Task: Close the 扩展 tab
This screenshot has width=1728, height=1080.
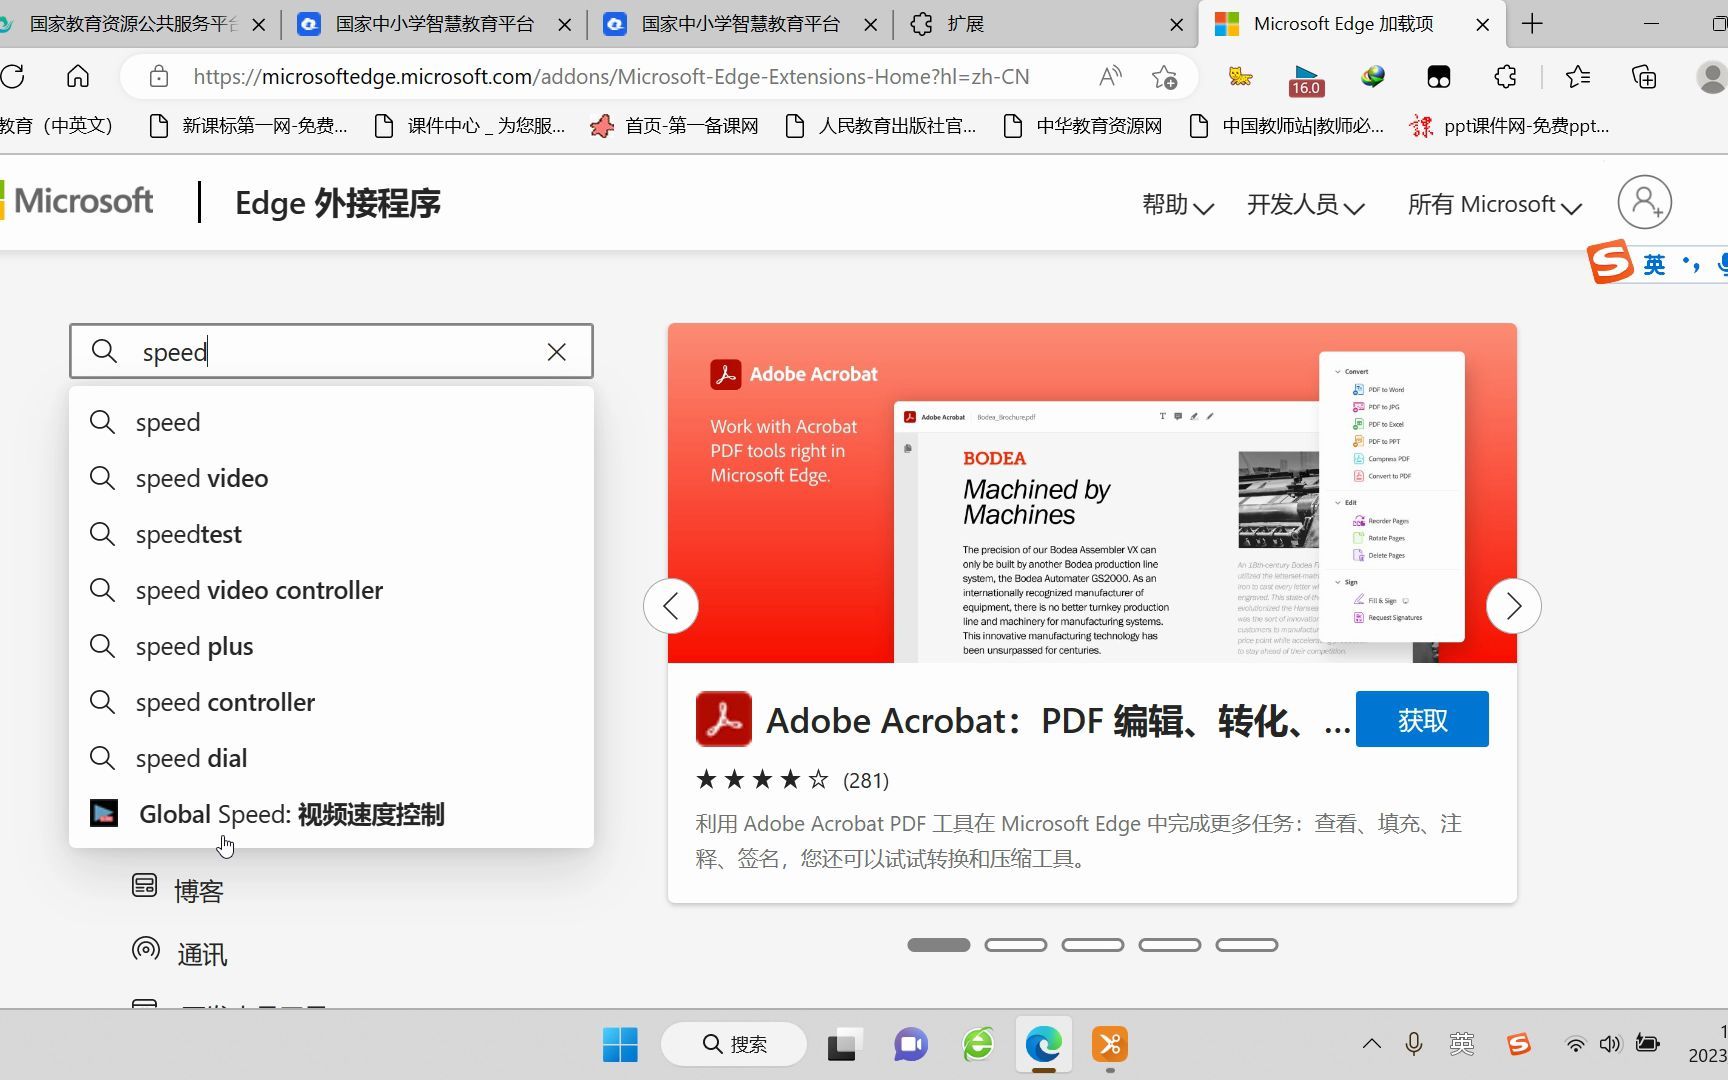Action: (1177, 25)
